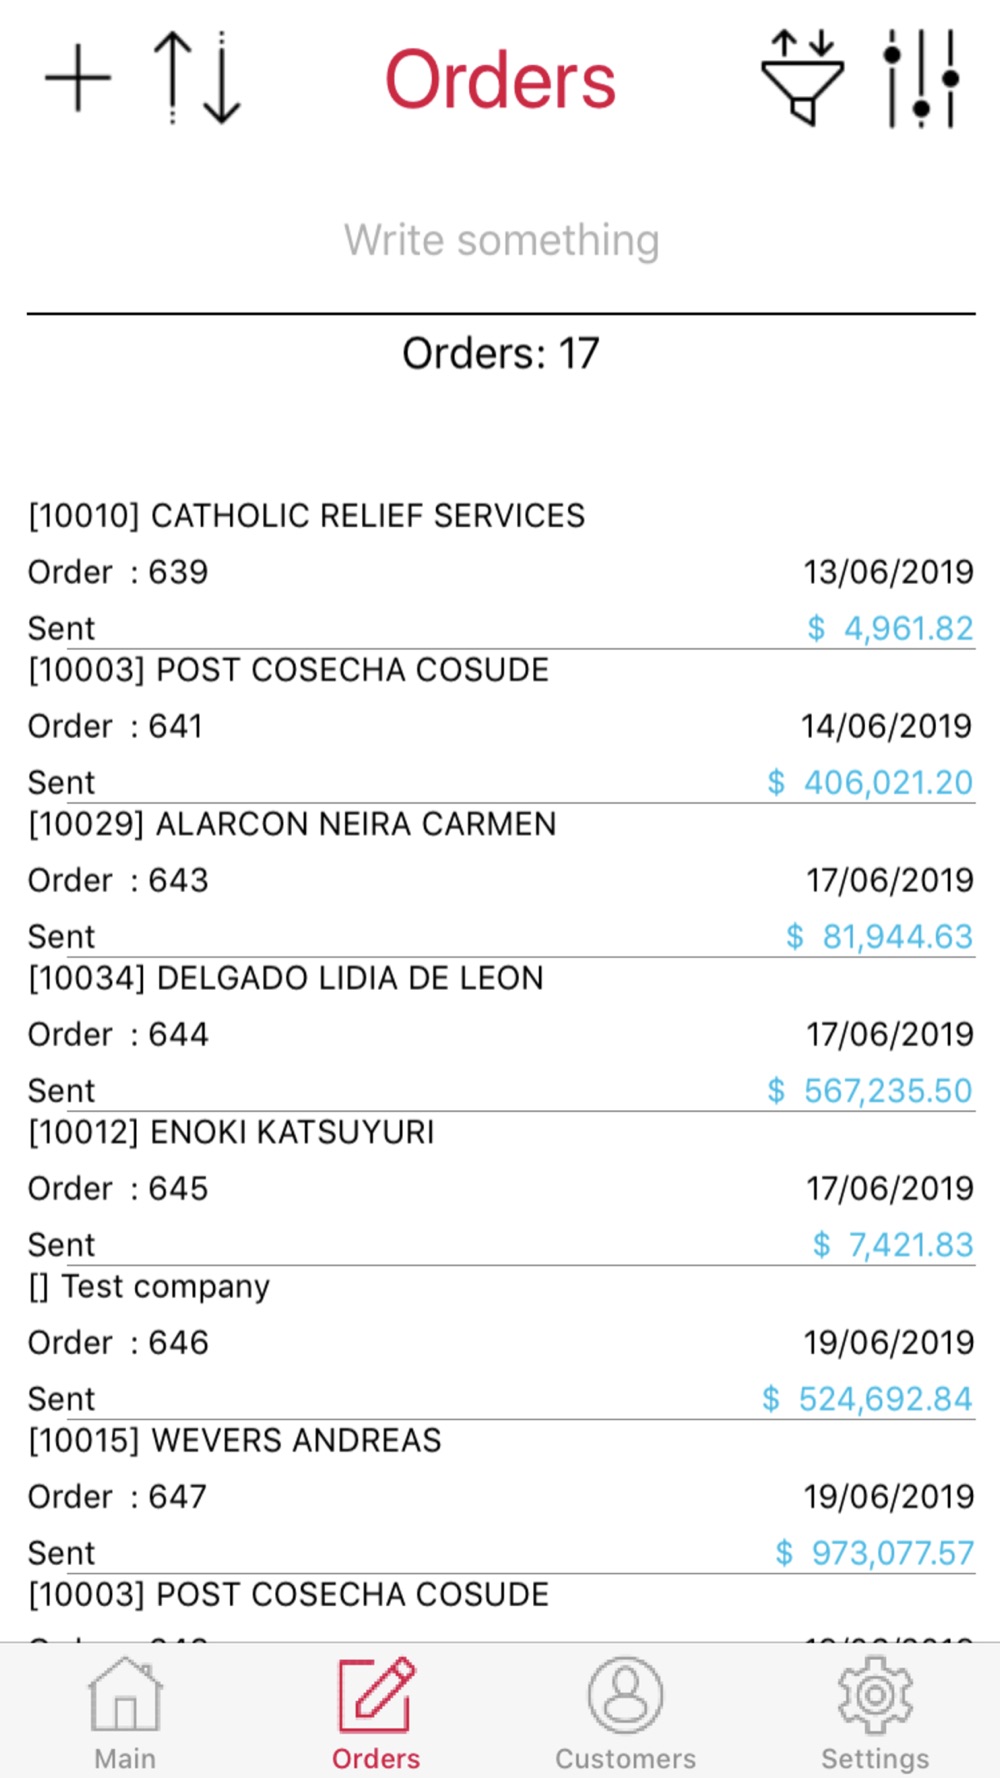Image resolution: width=1000 pixels, height=1778 pixels.
Task: Select order 643 Alarcon Neira Carmen
Action: point(501,880)
